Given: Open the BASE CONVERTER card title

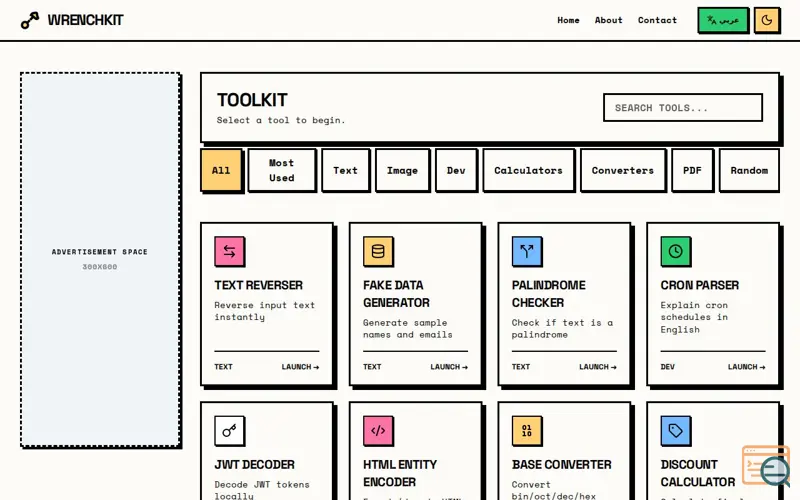Looking at the screenshot, I should point(562,465).
